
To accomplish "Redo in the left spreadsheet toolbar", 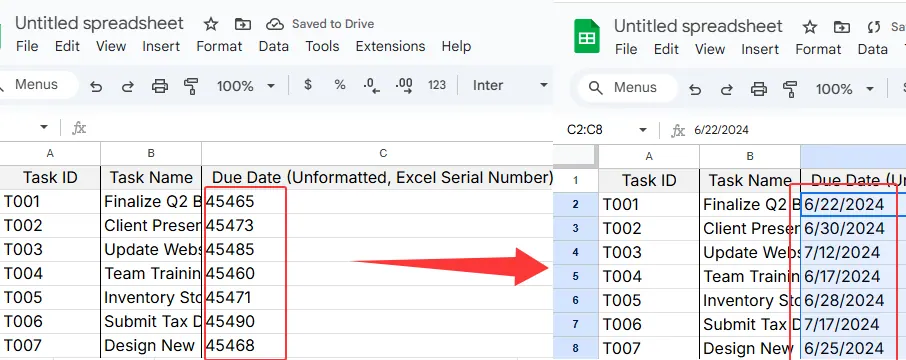I will 128,86.
